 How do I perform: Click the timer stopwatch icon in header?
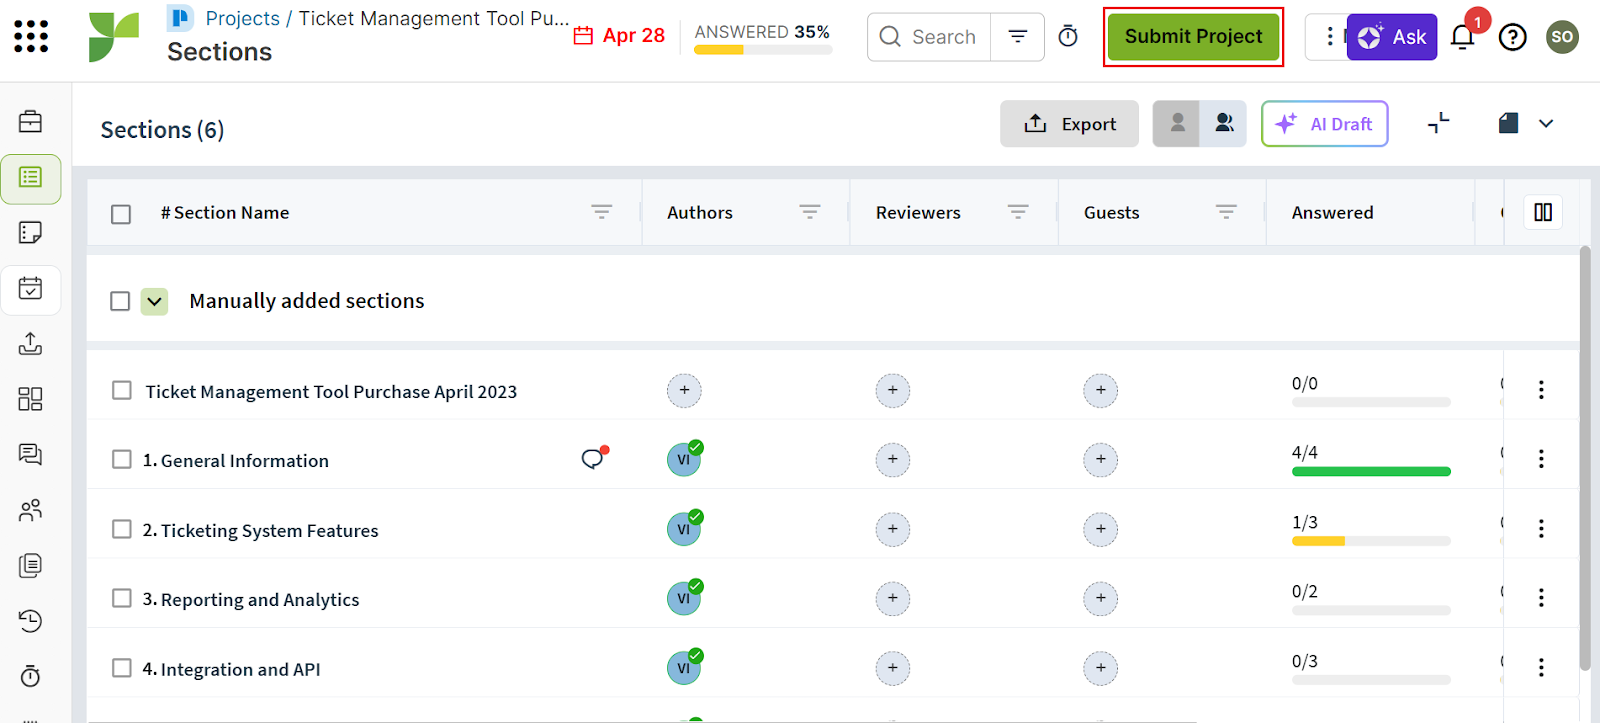click(1068, 37)
